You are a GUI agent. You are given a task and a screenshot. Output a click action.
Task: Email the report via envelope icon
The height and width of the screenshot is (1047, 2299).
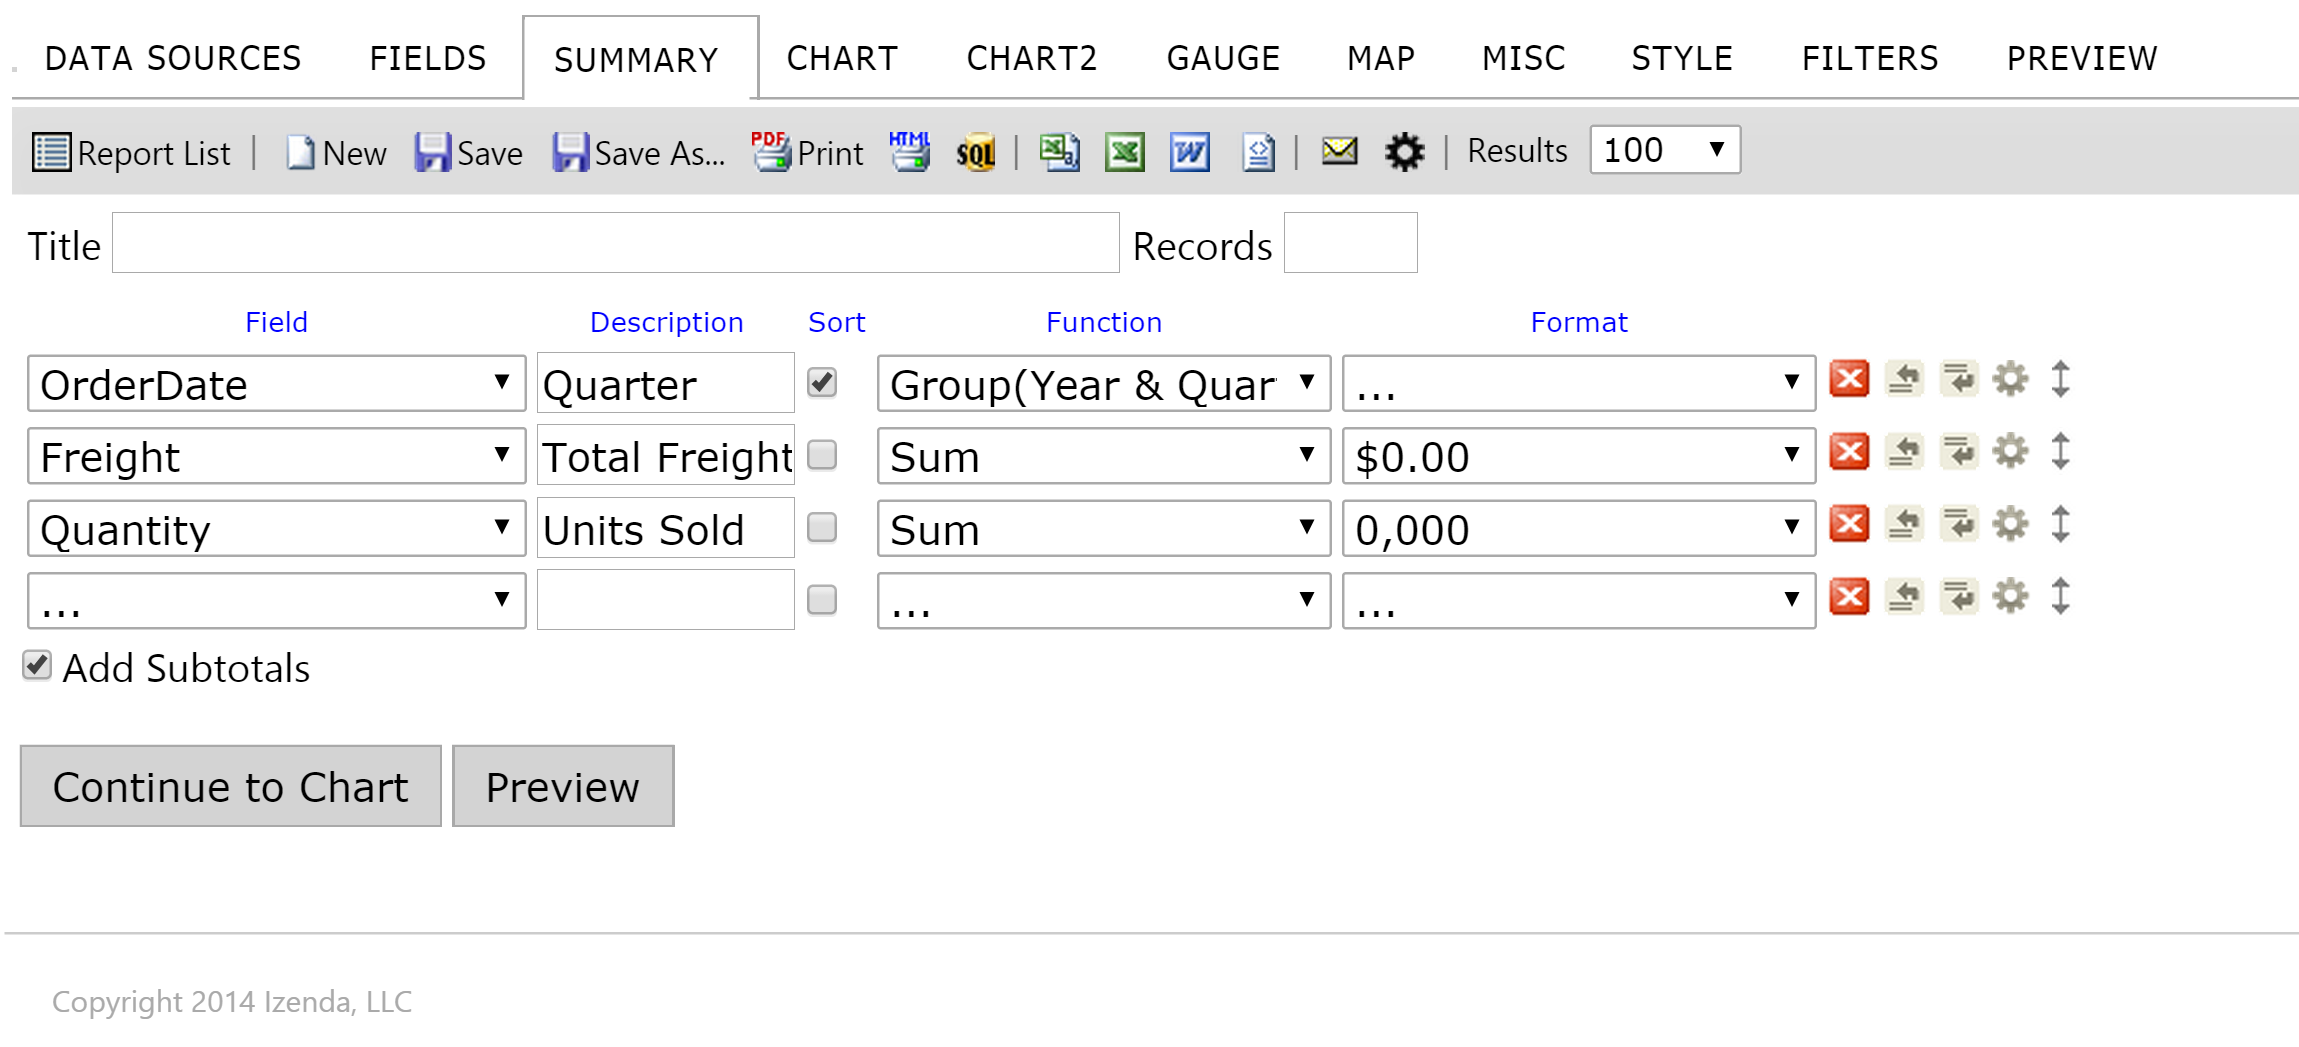pyautogui.click(x=1339, y=151)
